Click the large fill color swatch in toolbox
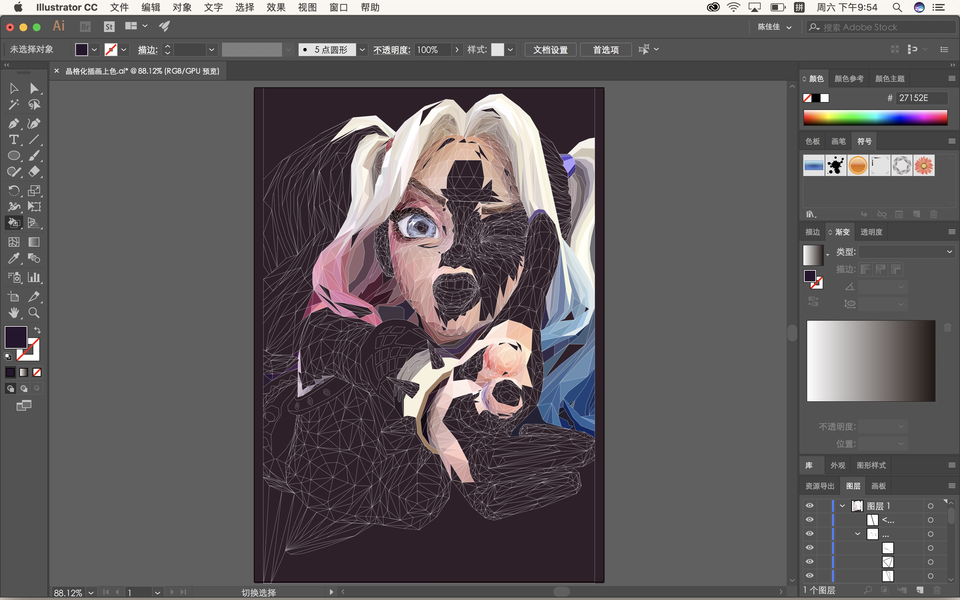The image size is (960, 600). click(16, 337)
